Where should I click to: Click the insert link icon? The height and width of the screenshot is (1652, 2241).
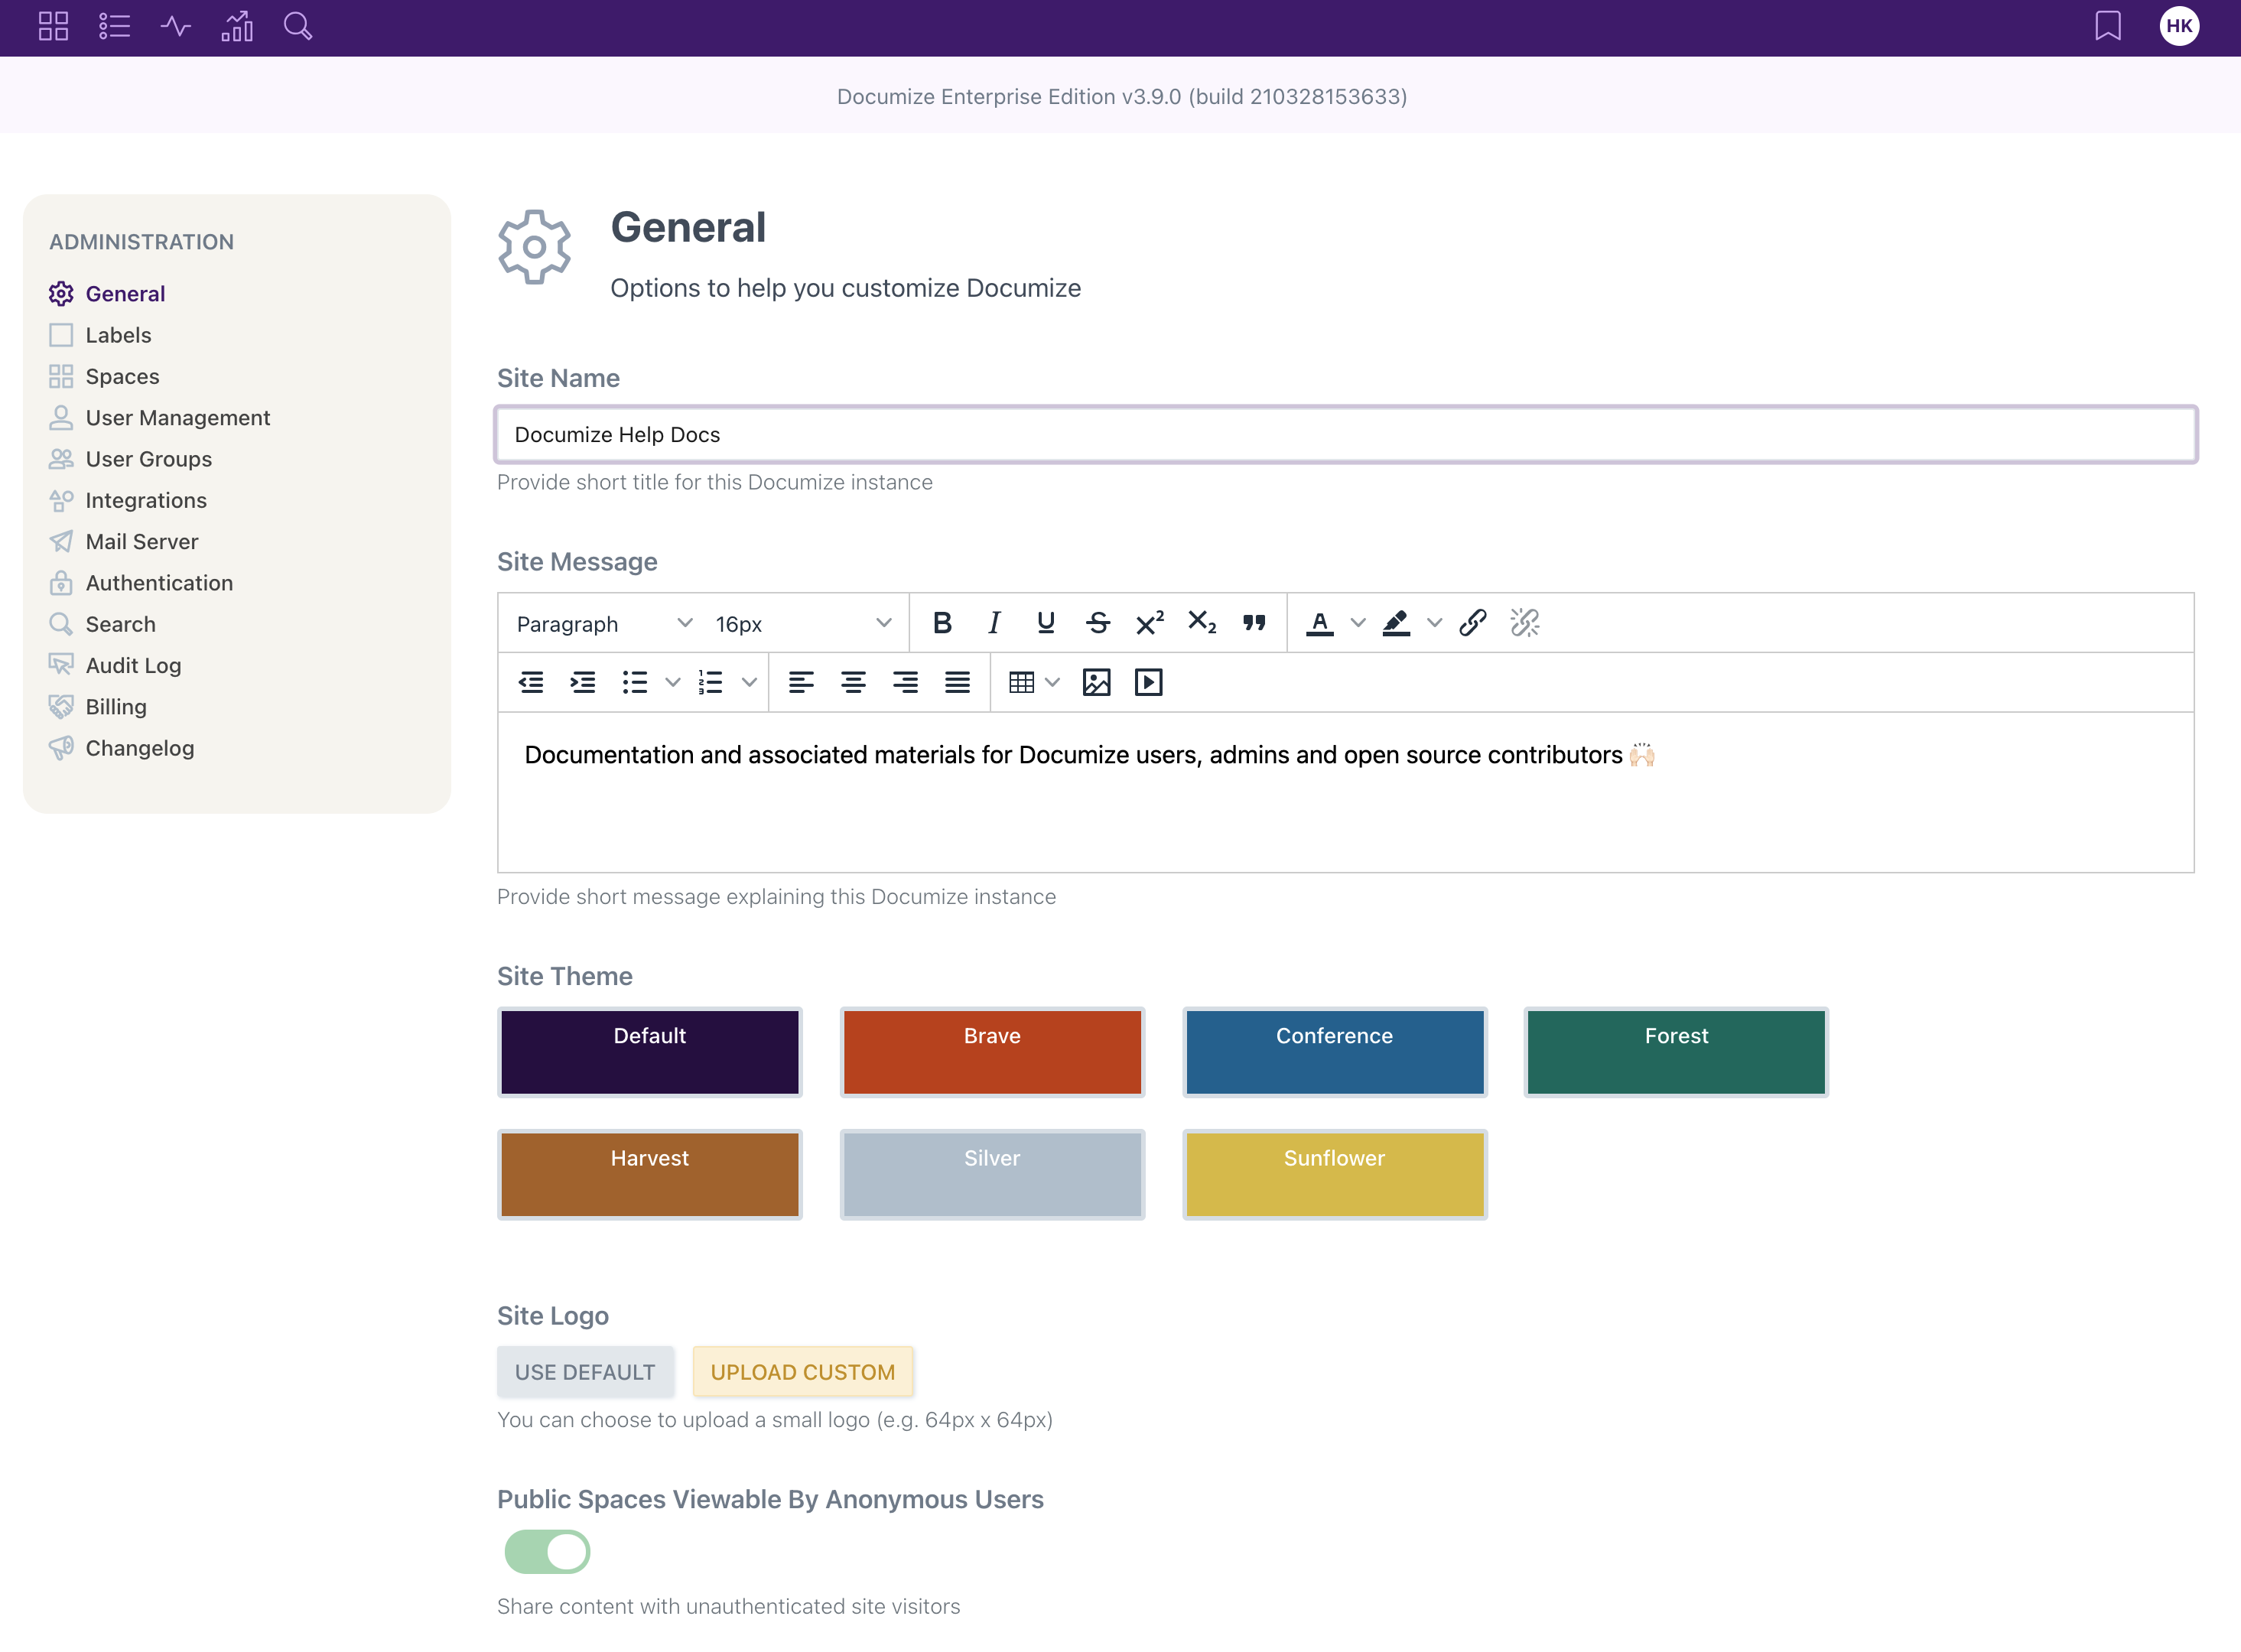tap(1474, 621)
